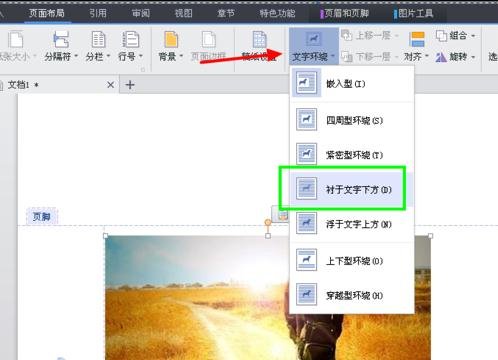Choose 嵌入型 wrapping icon
This screenshot has width=498, height=360.
click(306, 83)
